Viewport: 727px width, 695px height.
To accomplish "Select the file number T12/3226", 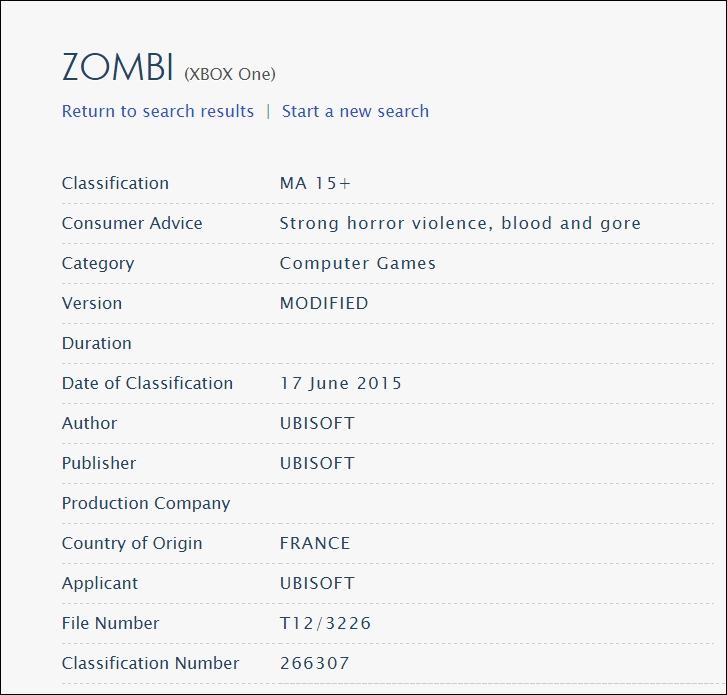I will point(325,623).
